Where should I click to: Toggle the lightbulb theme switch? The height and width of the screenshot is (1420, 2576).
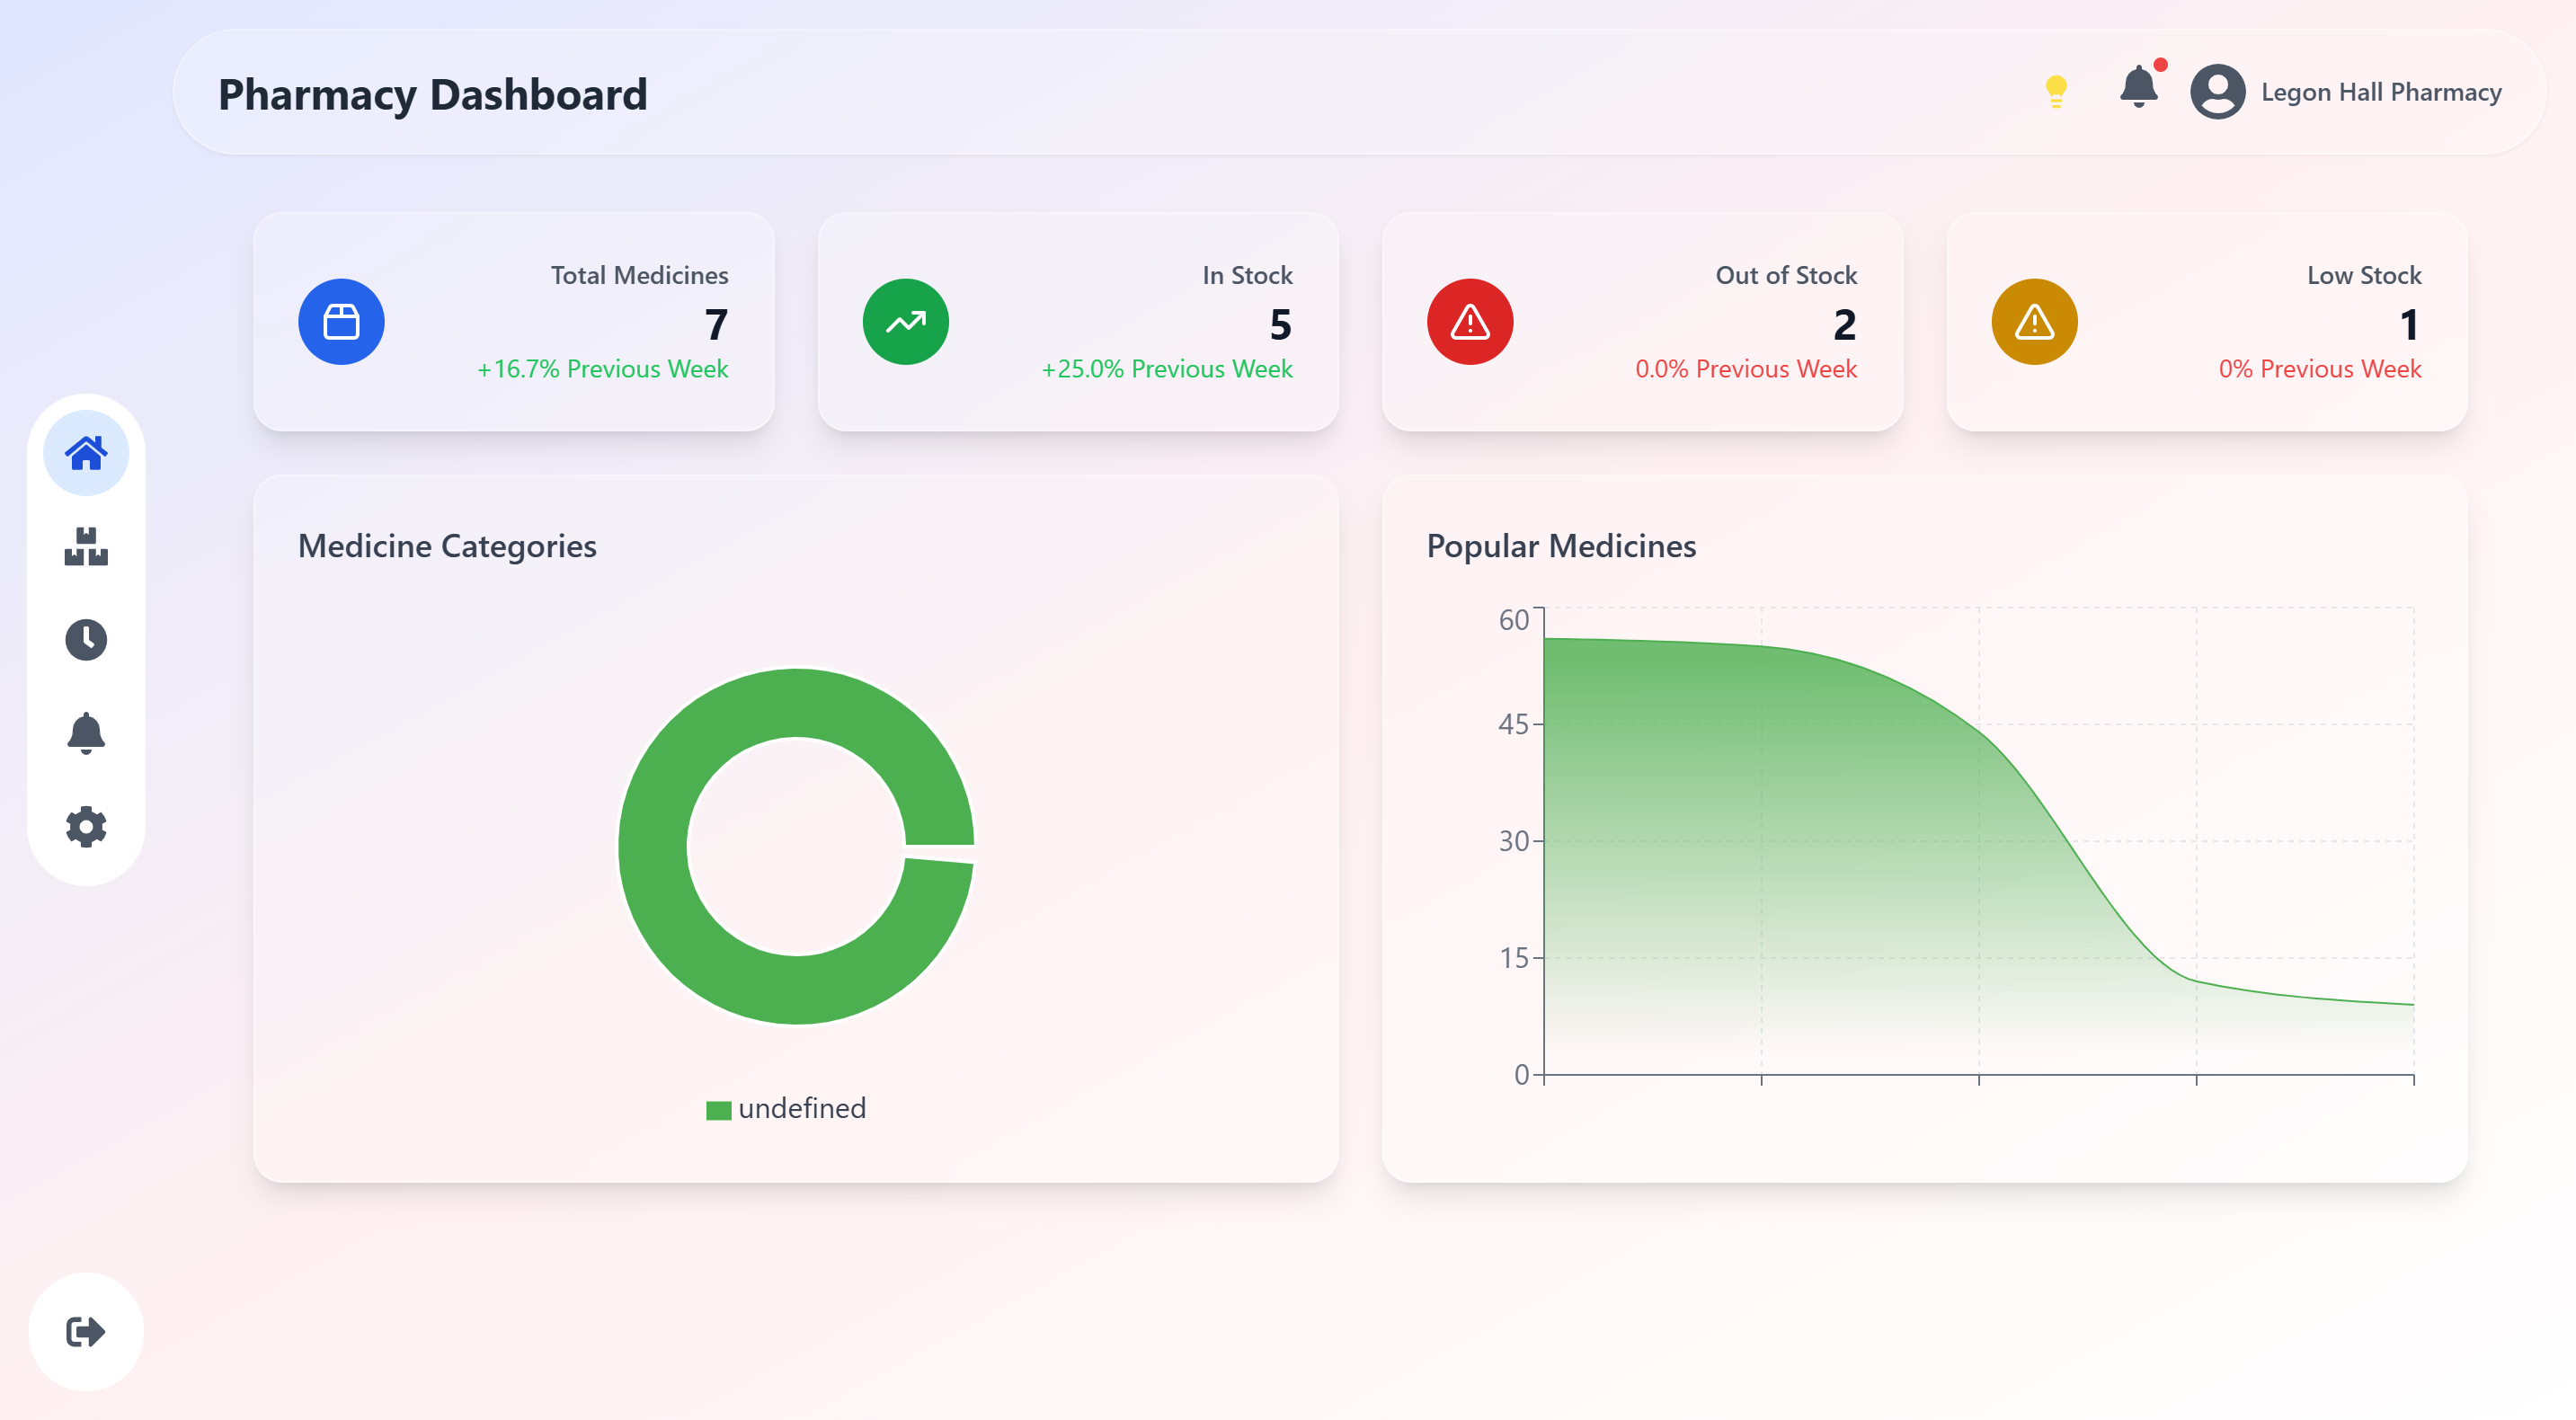point(2056,91)
